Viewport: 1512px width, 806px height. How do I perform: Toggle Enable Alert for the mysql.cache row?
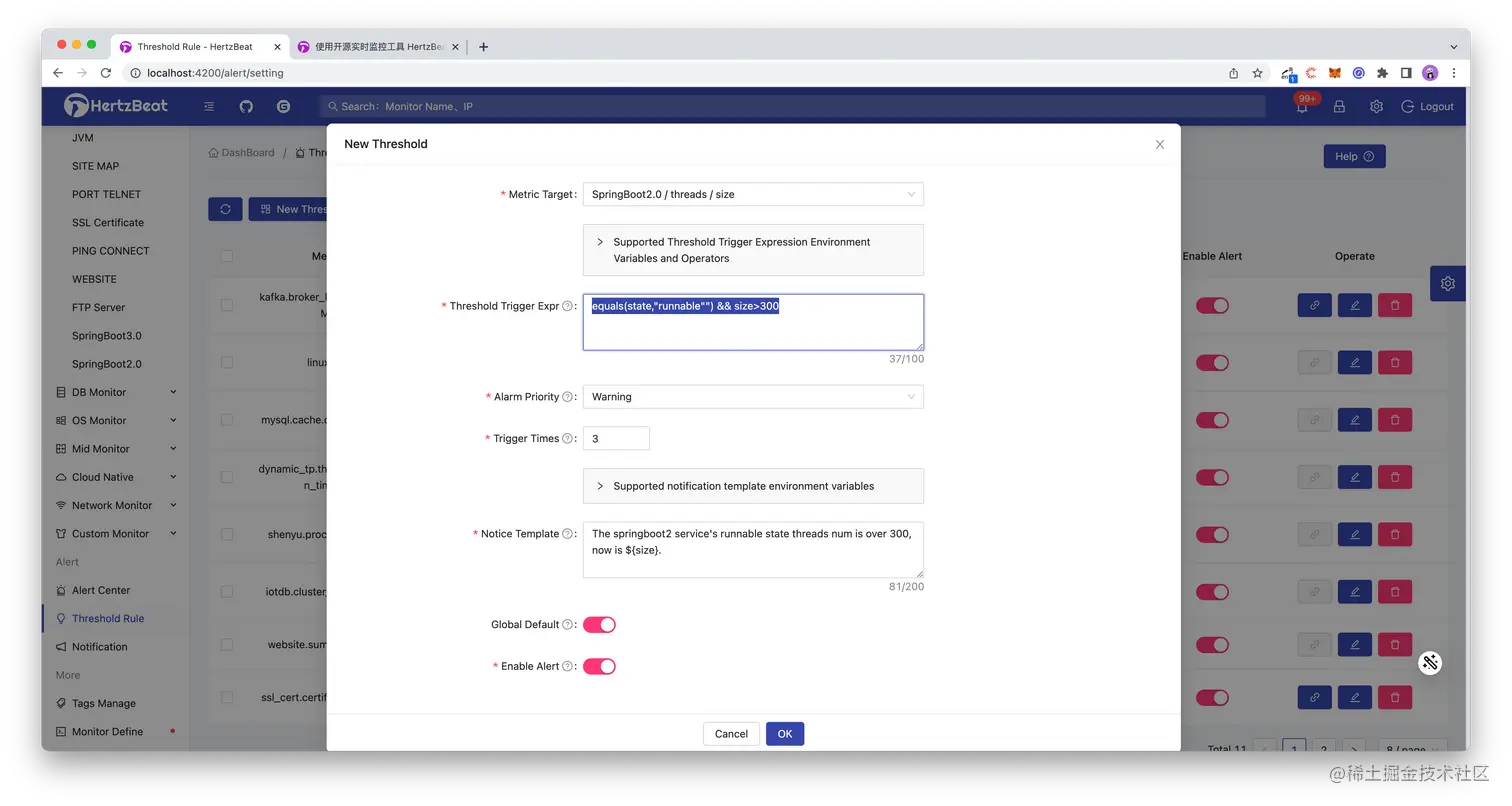pos(1212,420)
